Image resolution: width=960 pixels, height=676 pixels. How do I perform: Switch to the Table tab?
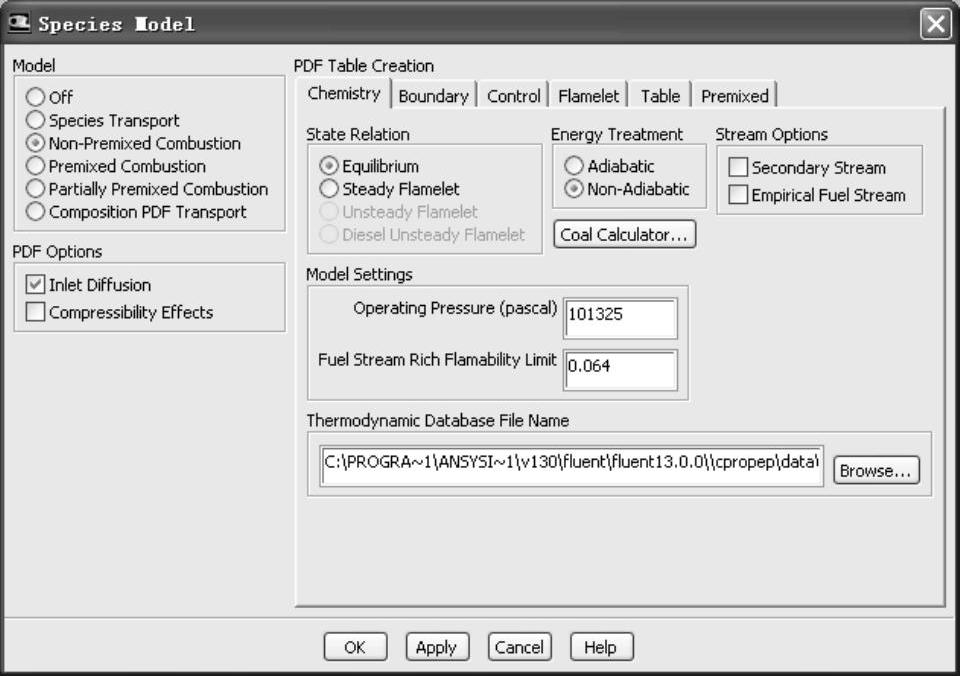660,96
